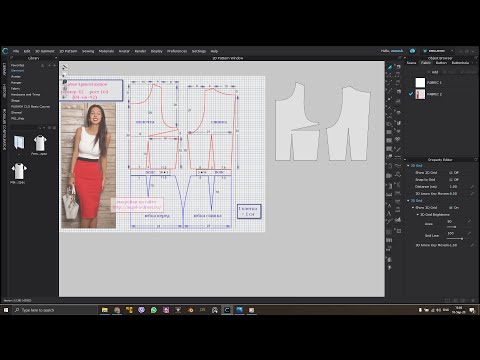Click the detach icon on the Object Browser header
480x360 pixels.
(476, 58)
